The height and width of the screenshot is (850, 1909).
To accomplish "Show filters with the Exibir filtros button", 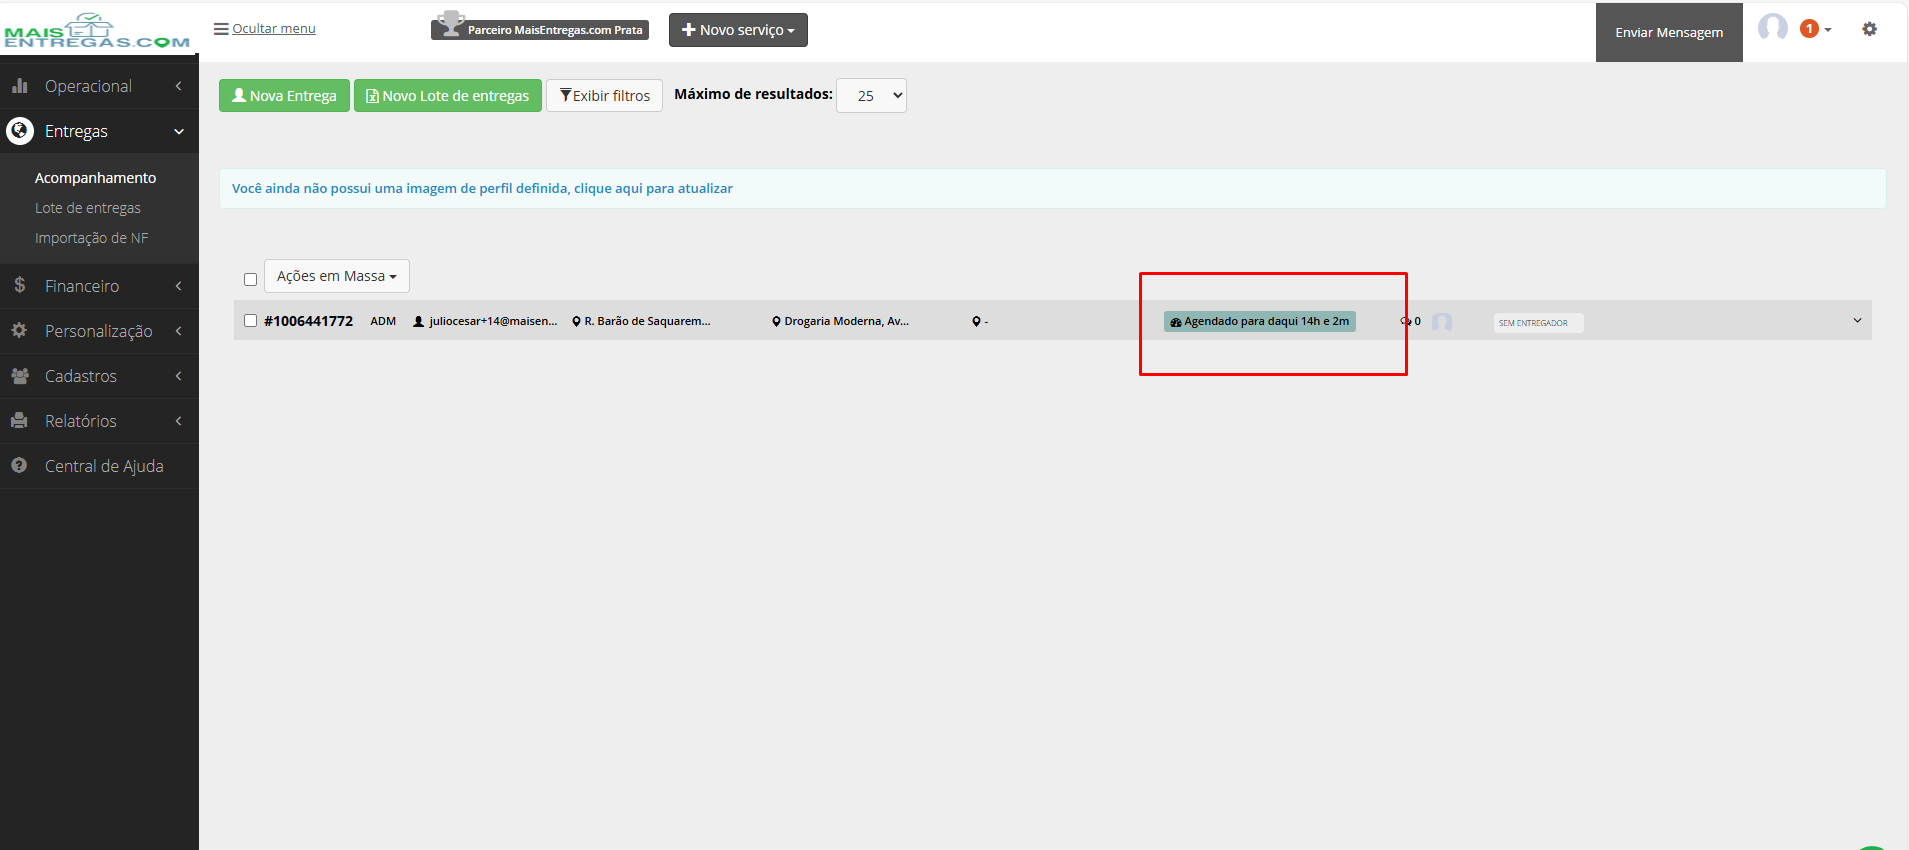I will point(604,96).
